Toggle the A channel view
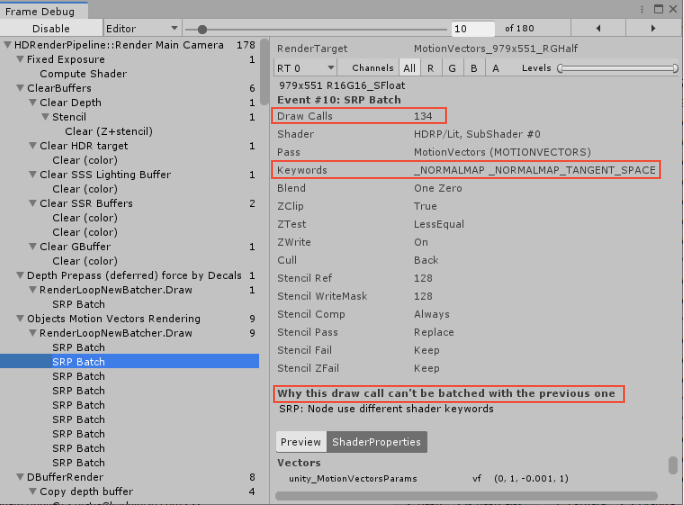This screenshot has width=684, height=505. tap(496, 68)
